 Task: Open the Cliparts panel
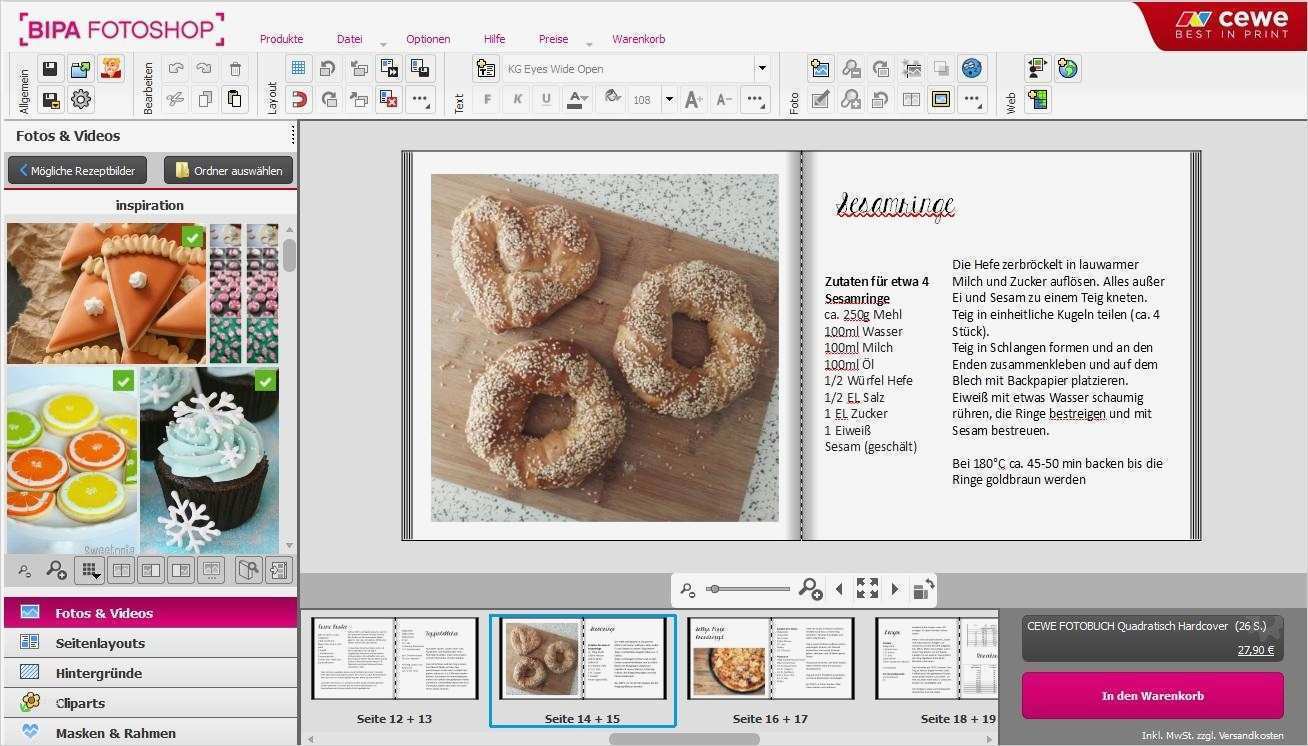click(x=150, y=703)
